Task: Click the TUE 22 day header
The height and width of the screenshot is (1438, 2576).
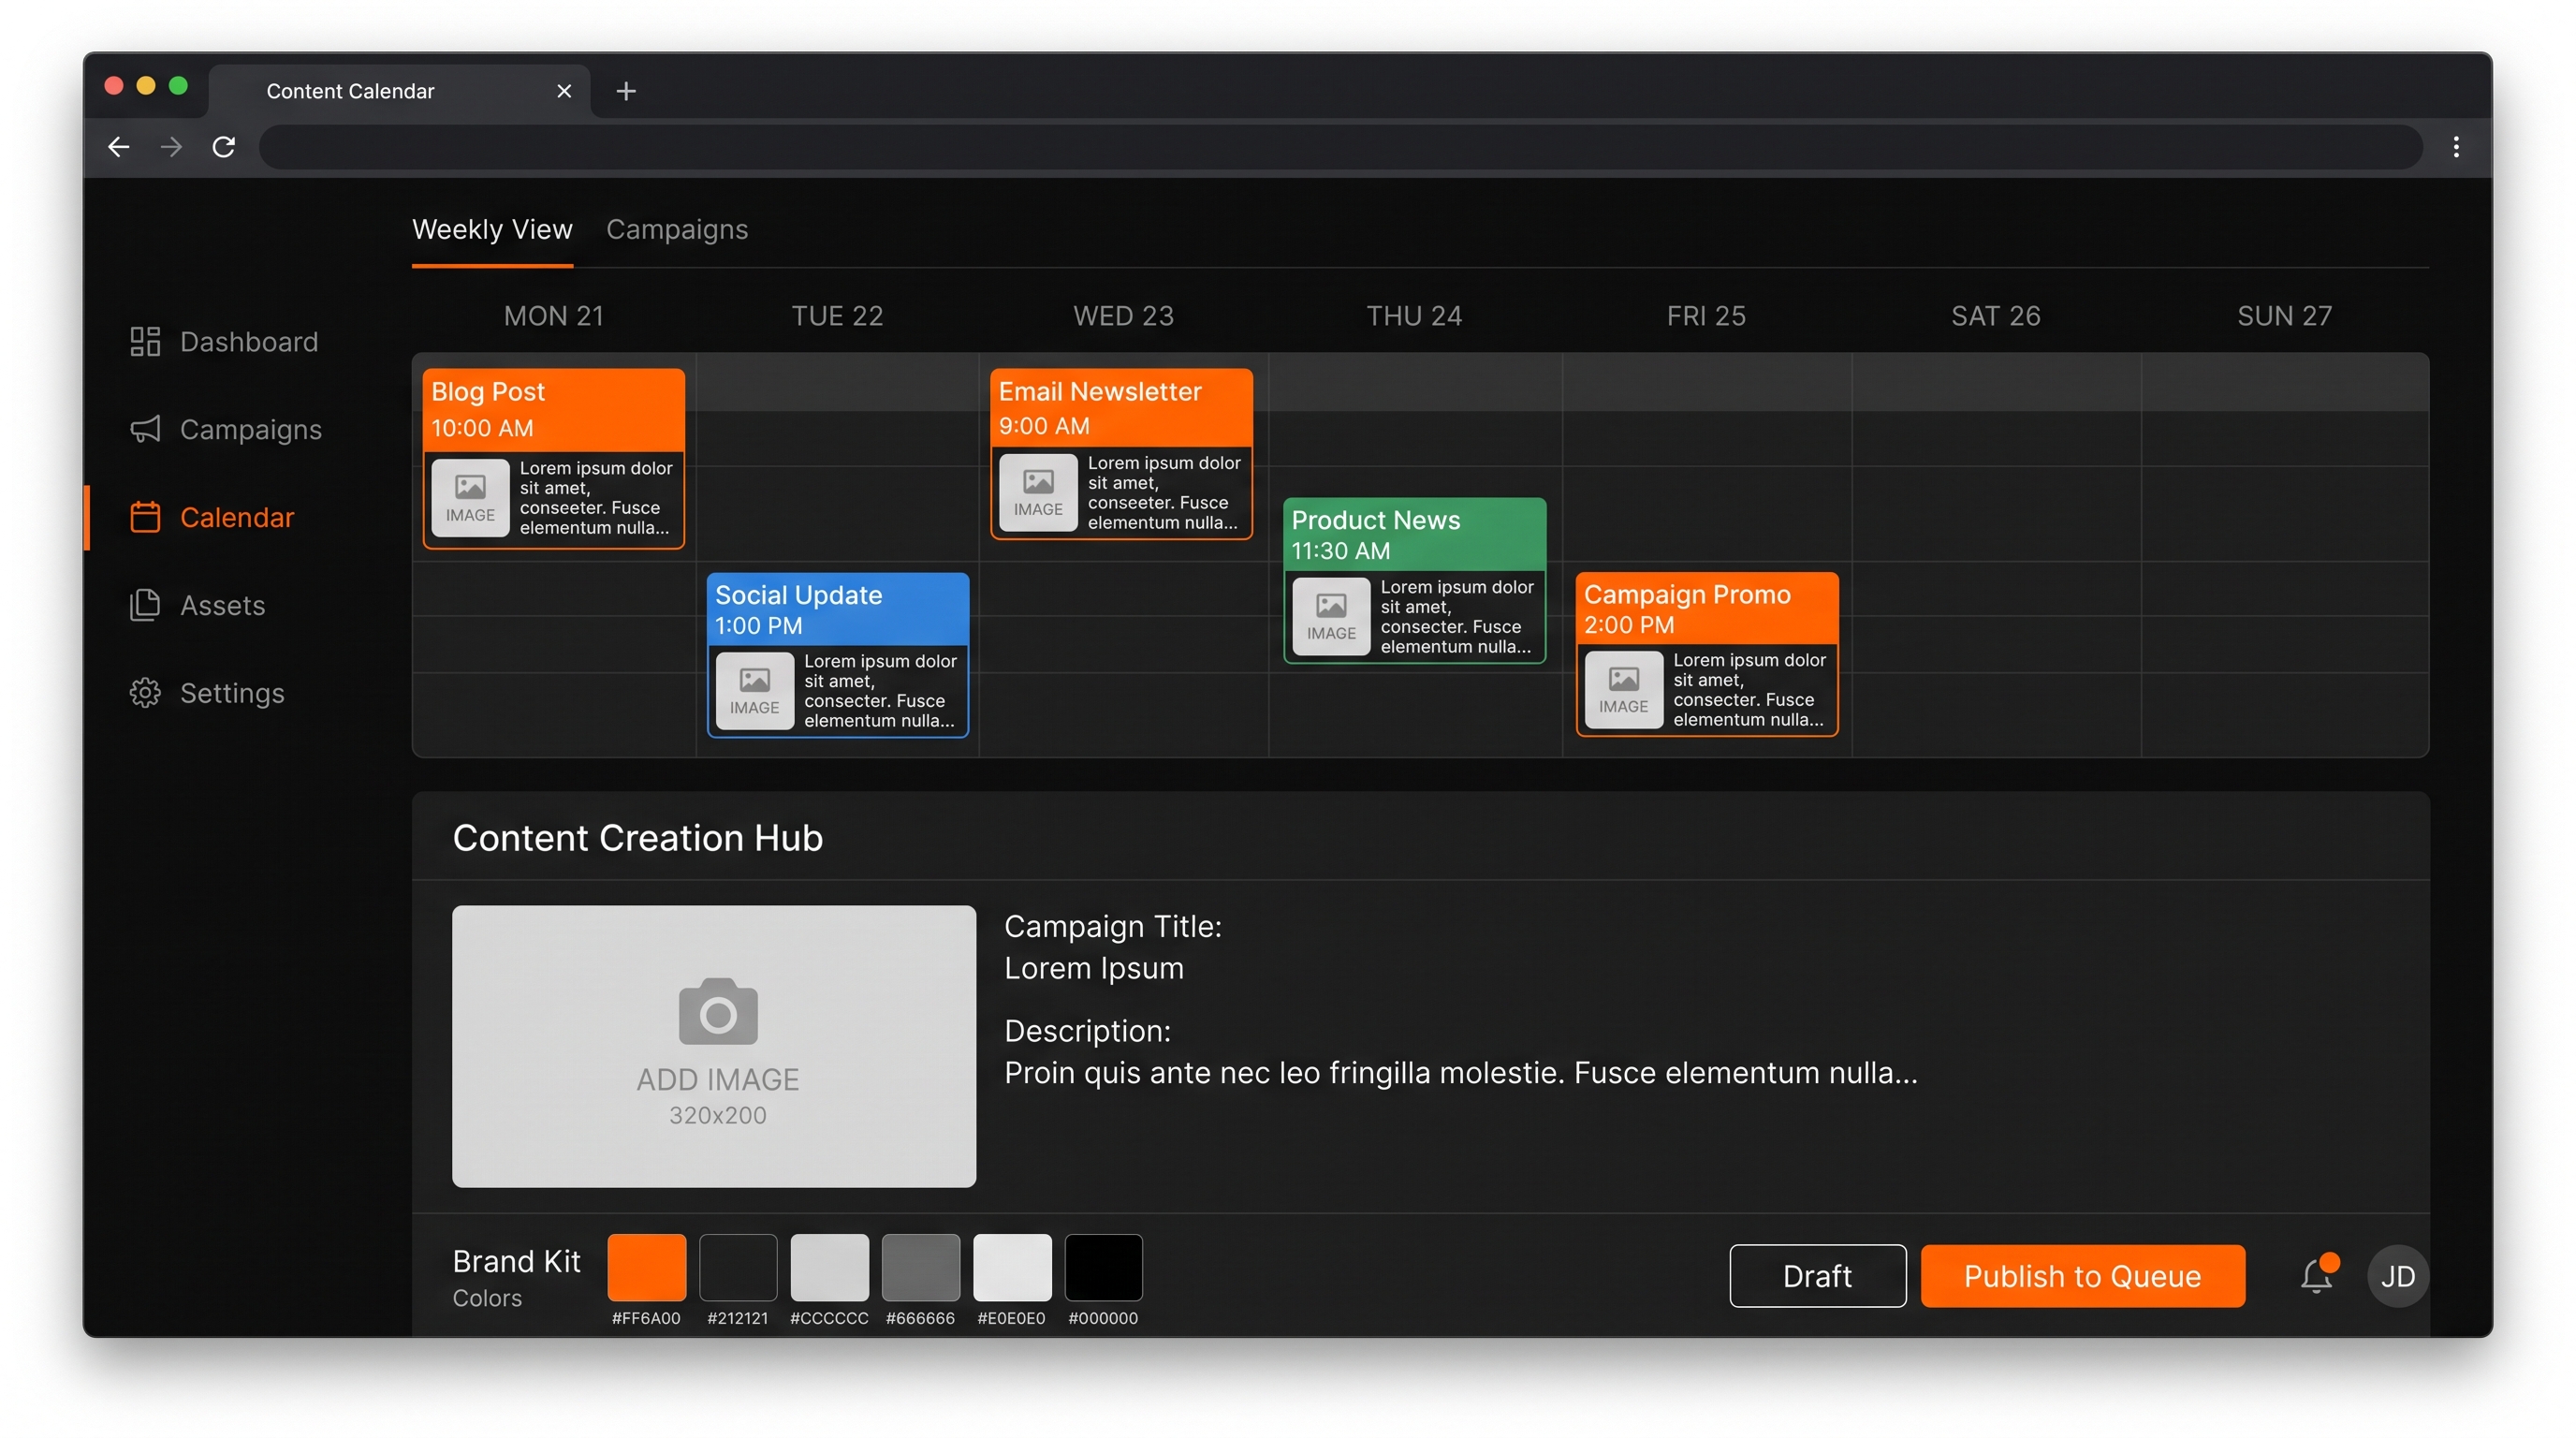Action: point(838,316)
